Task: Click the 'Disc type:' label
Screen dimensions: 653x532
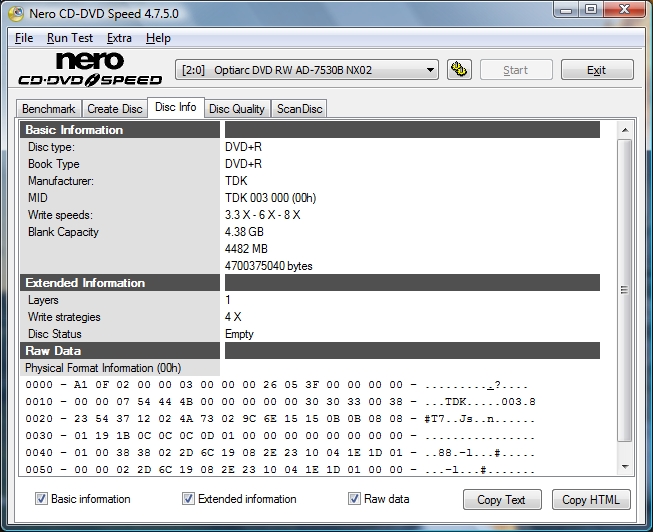Action: tap(51, 147)
